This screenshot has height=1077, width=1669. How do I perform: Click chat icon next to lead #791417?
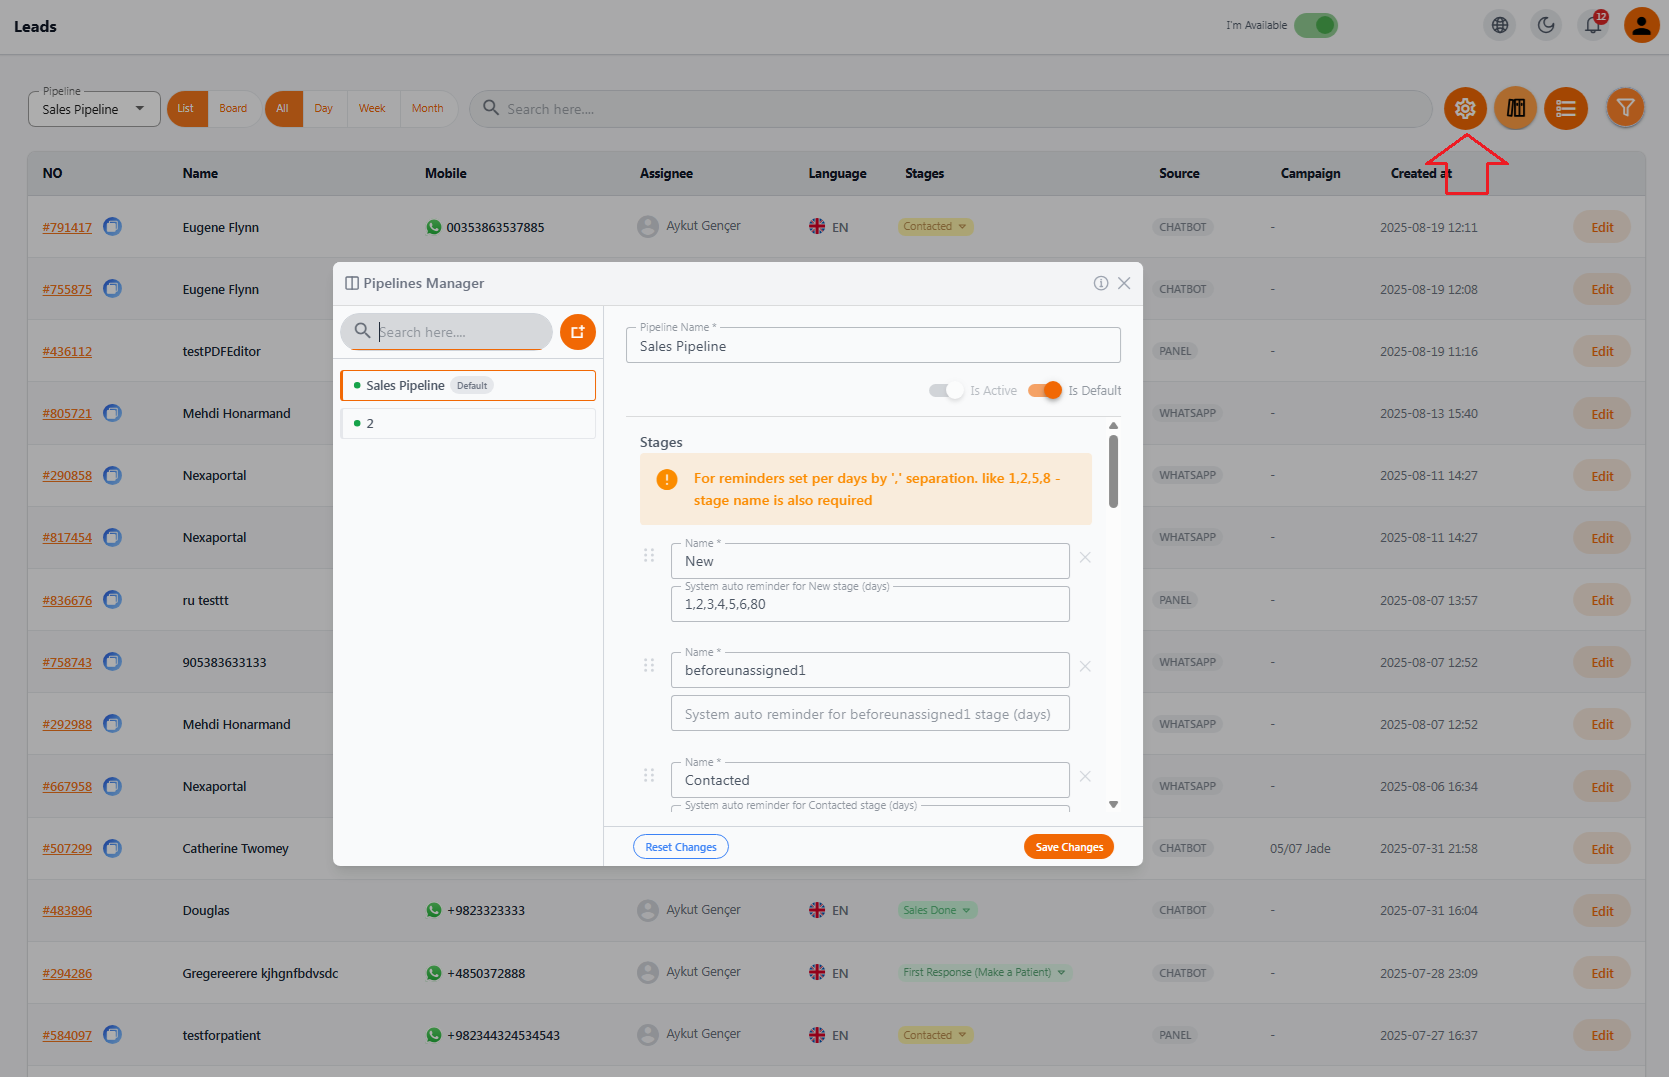point(113,226)
